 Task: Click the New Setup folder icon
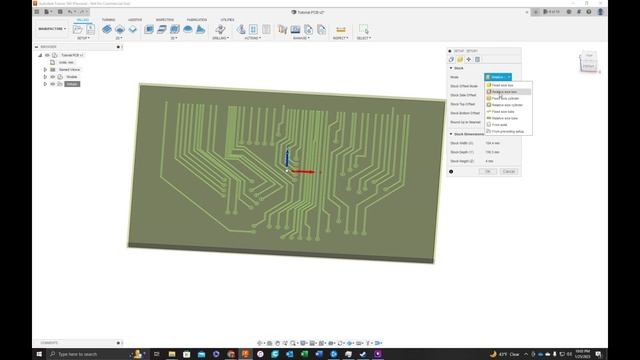(x=78, y=29)
